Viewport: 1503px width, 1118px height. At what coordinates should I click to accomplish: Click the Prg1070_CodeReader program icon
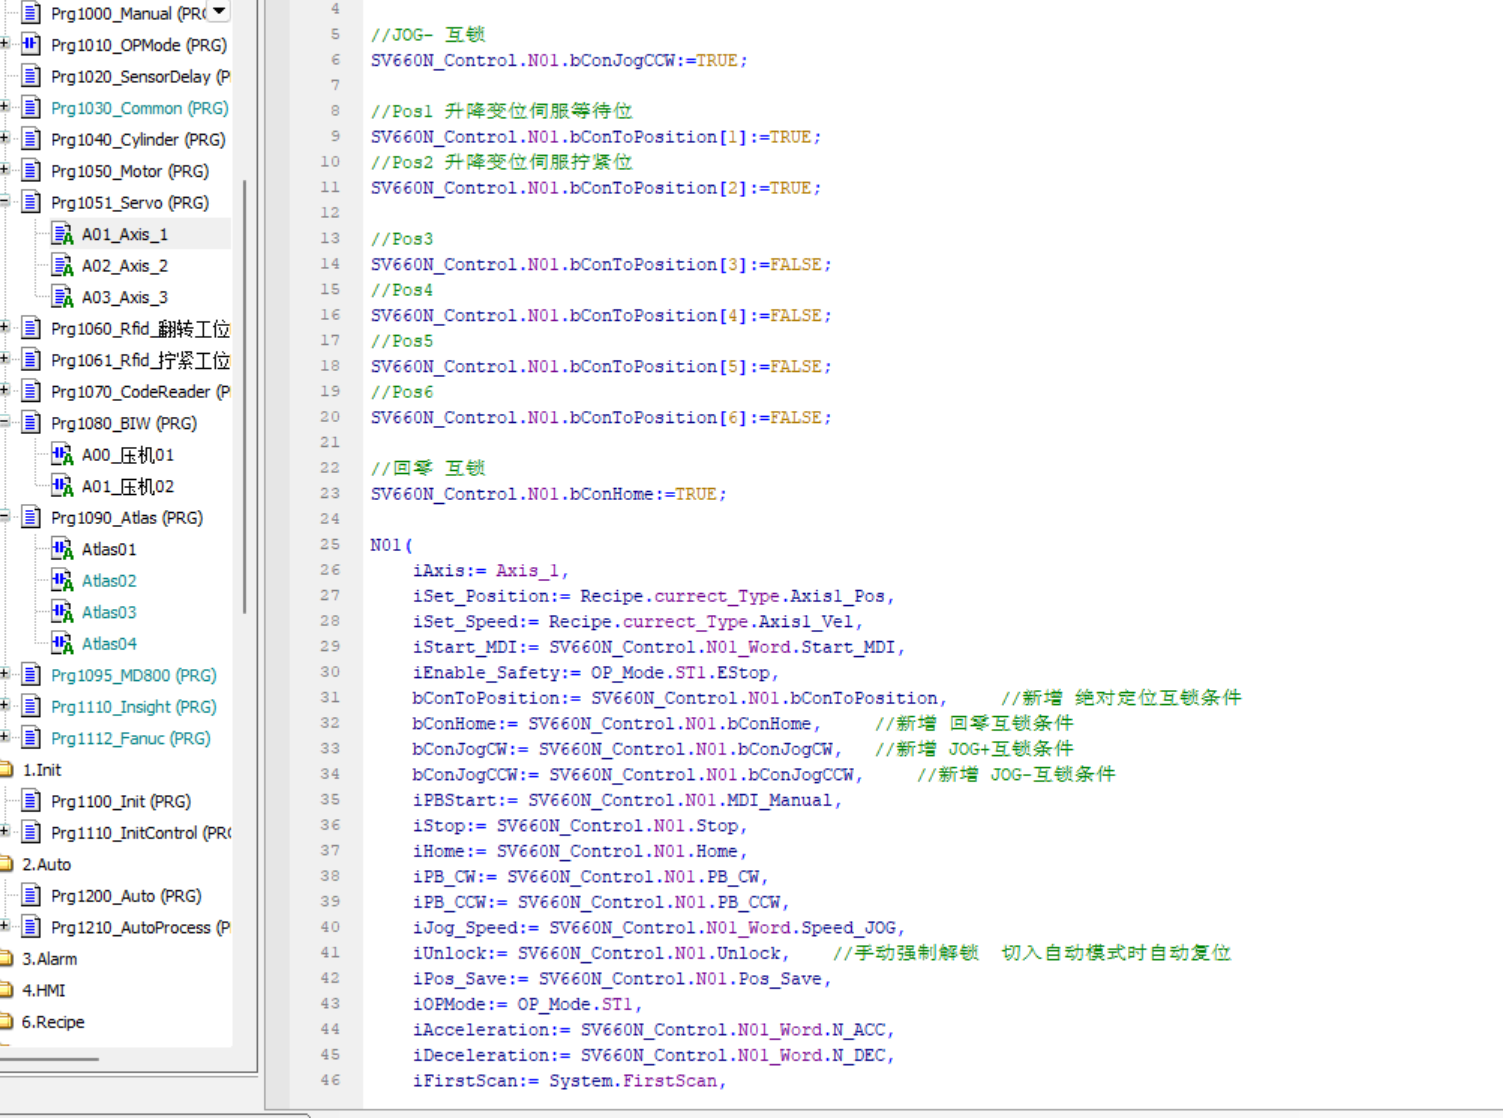pyautogui.click(x=31, y=391)
